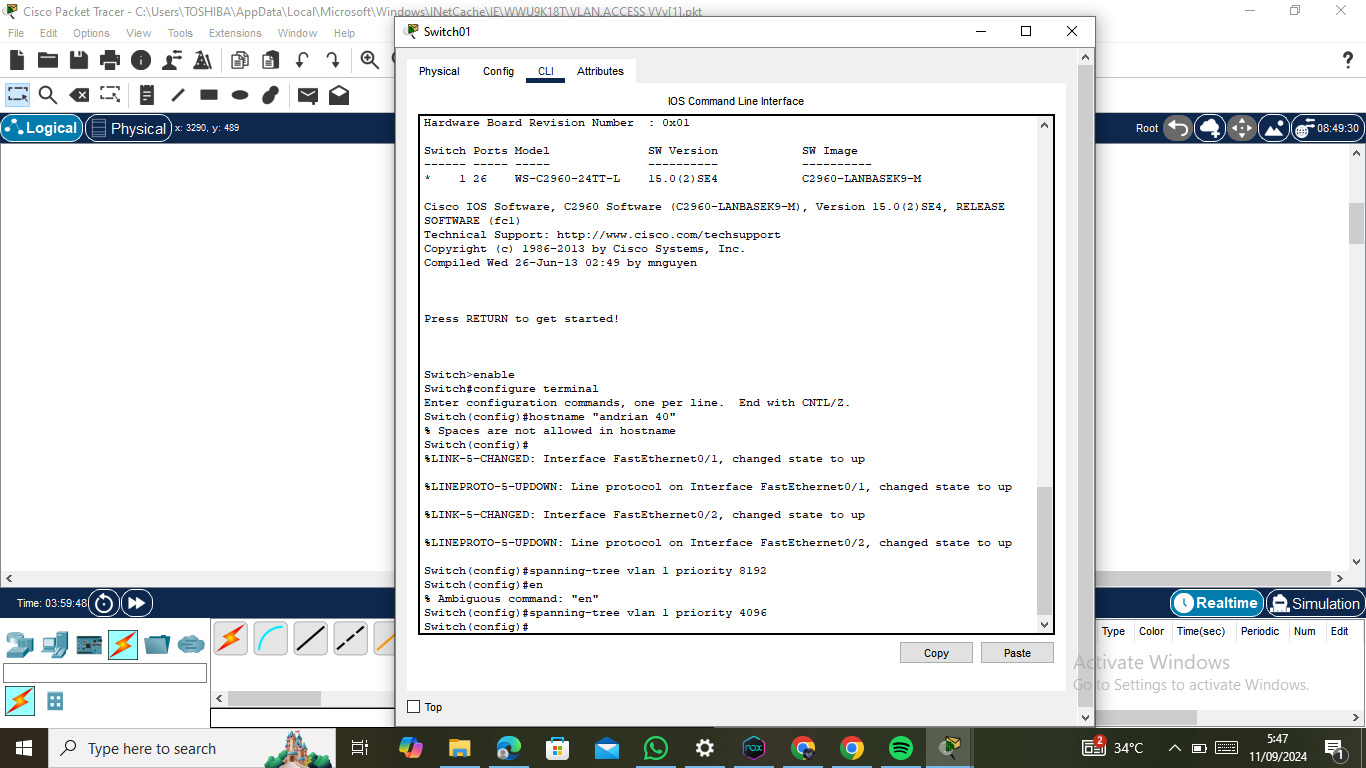
Task: Click the Fast Forward Time button
Action: coord(136,603)
